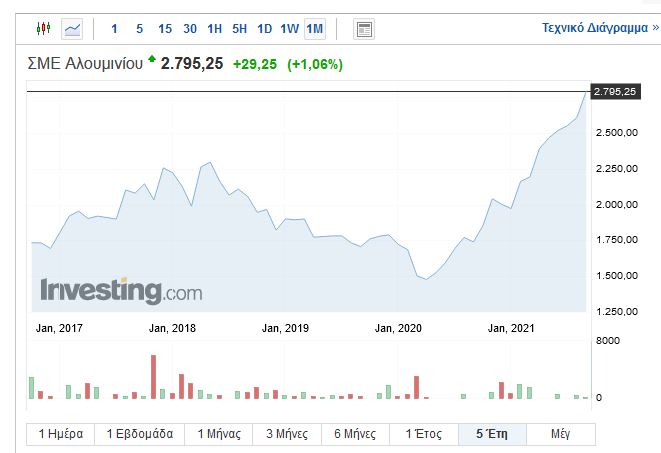Choose the 1D daily interval
The width and height of the screenshot is (661, 453).
point(264,29)
